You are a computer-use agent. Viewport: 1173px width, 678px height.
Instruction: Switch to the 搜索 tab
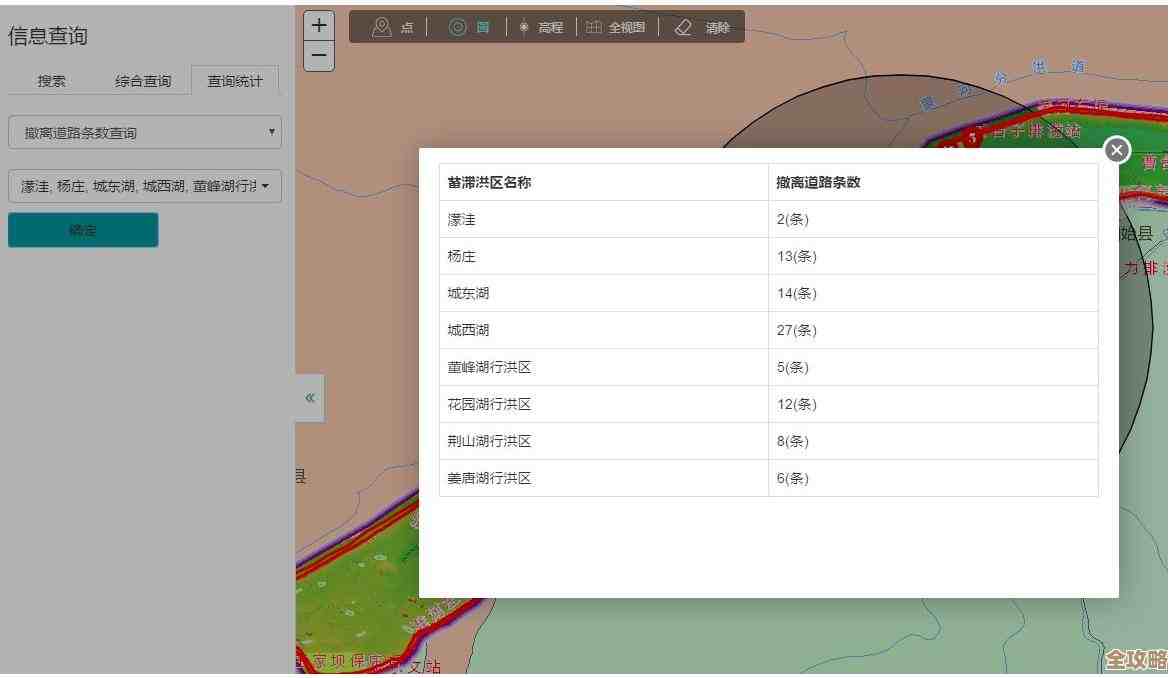[x=51, y=80]
